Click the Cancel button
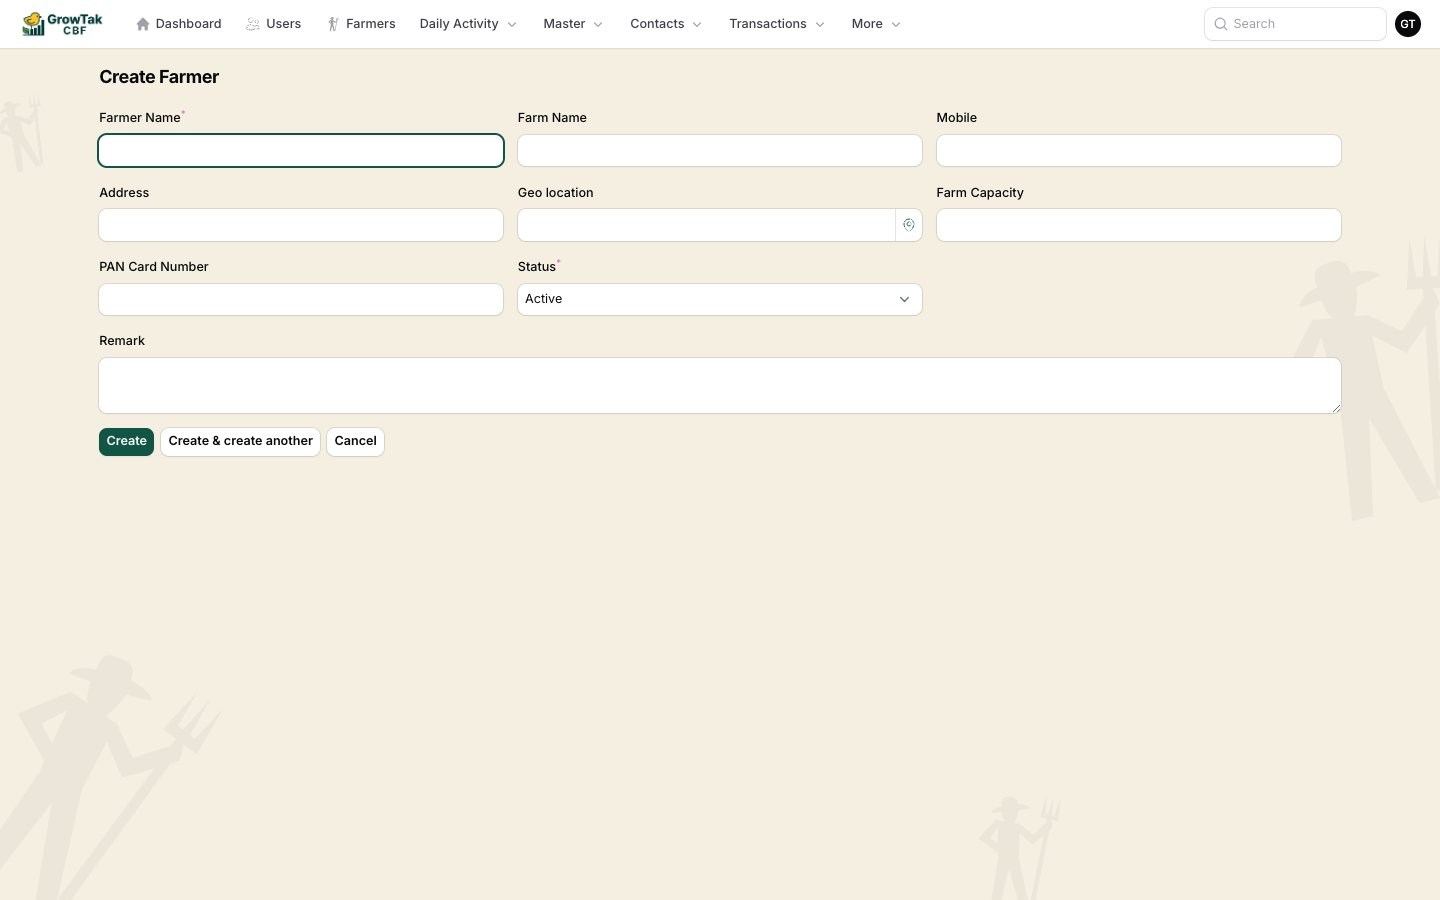This screenshot has width=1440, height=900. [355, 442]
